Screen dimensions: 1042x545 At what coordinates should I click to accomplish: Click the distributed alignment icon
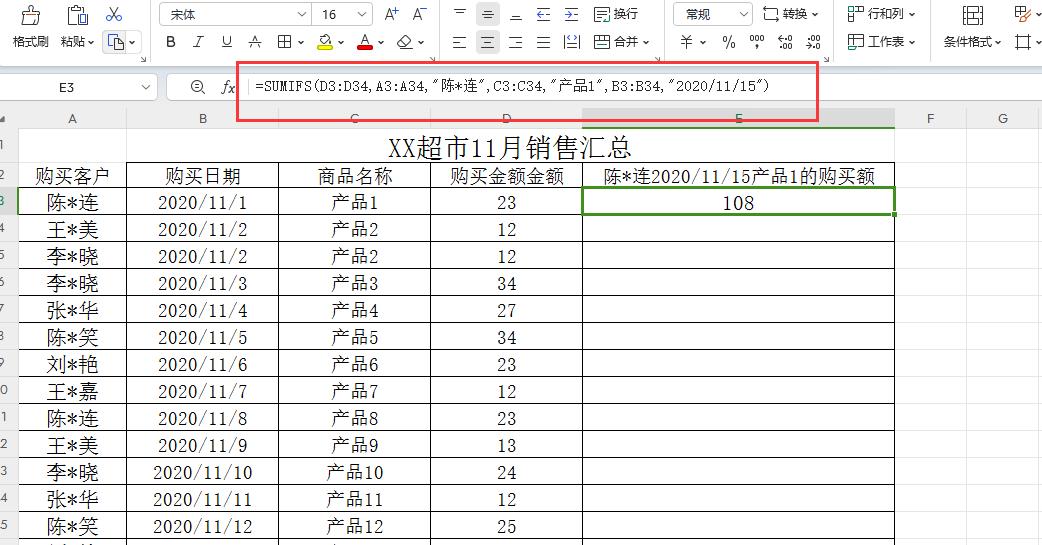click(572, 43)
